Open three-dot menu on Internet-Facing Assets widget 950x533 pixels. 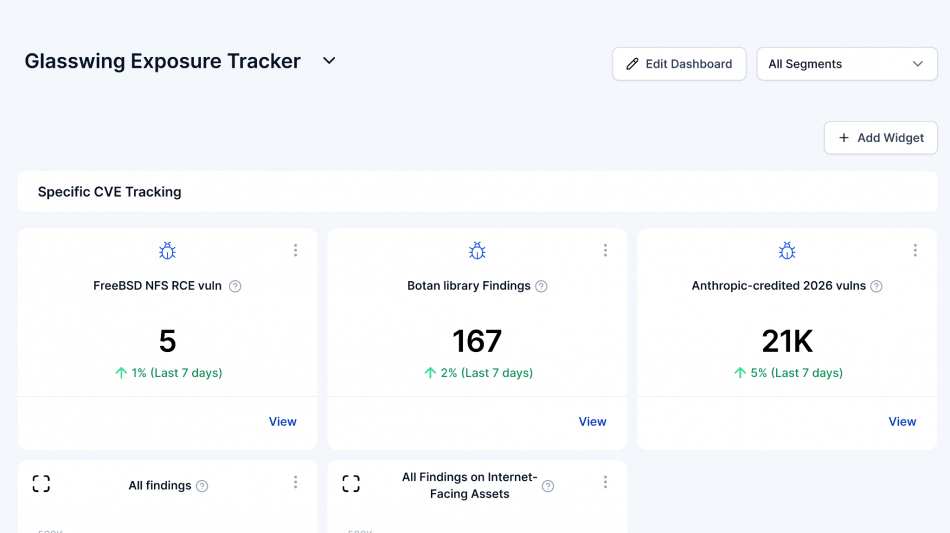(x=605, y=482)
